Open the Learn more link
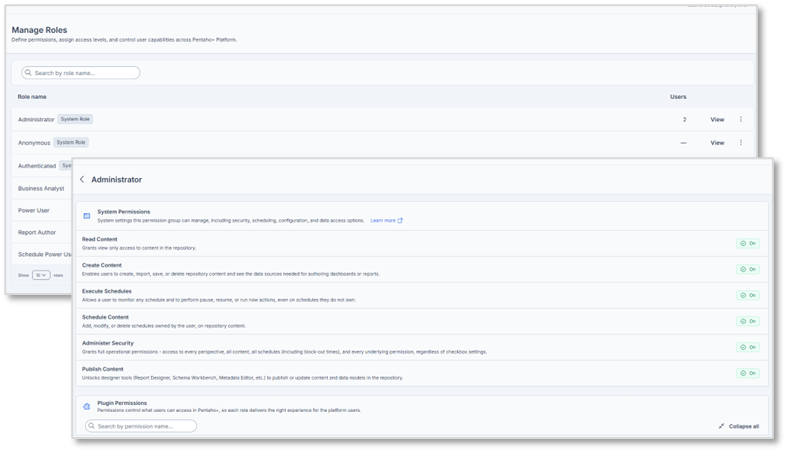 point(386,220)
